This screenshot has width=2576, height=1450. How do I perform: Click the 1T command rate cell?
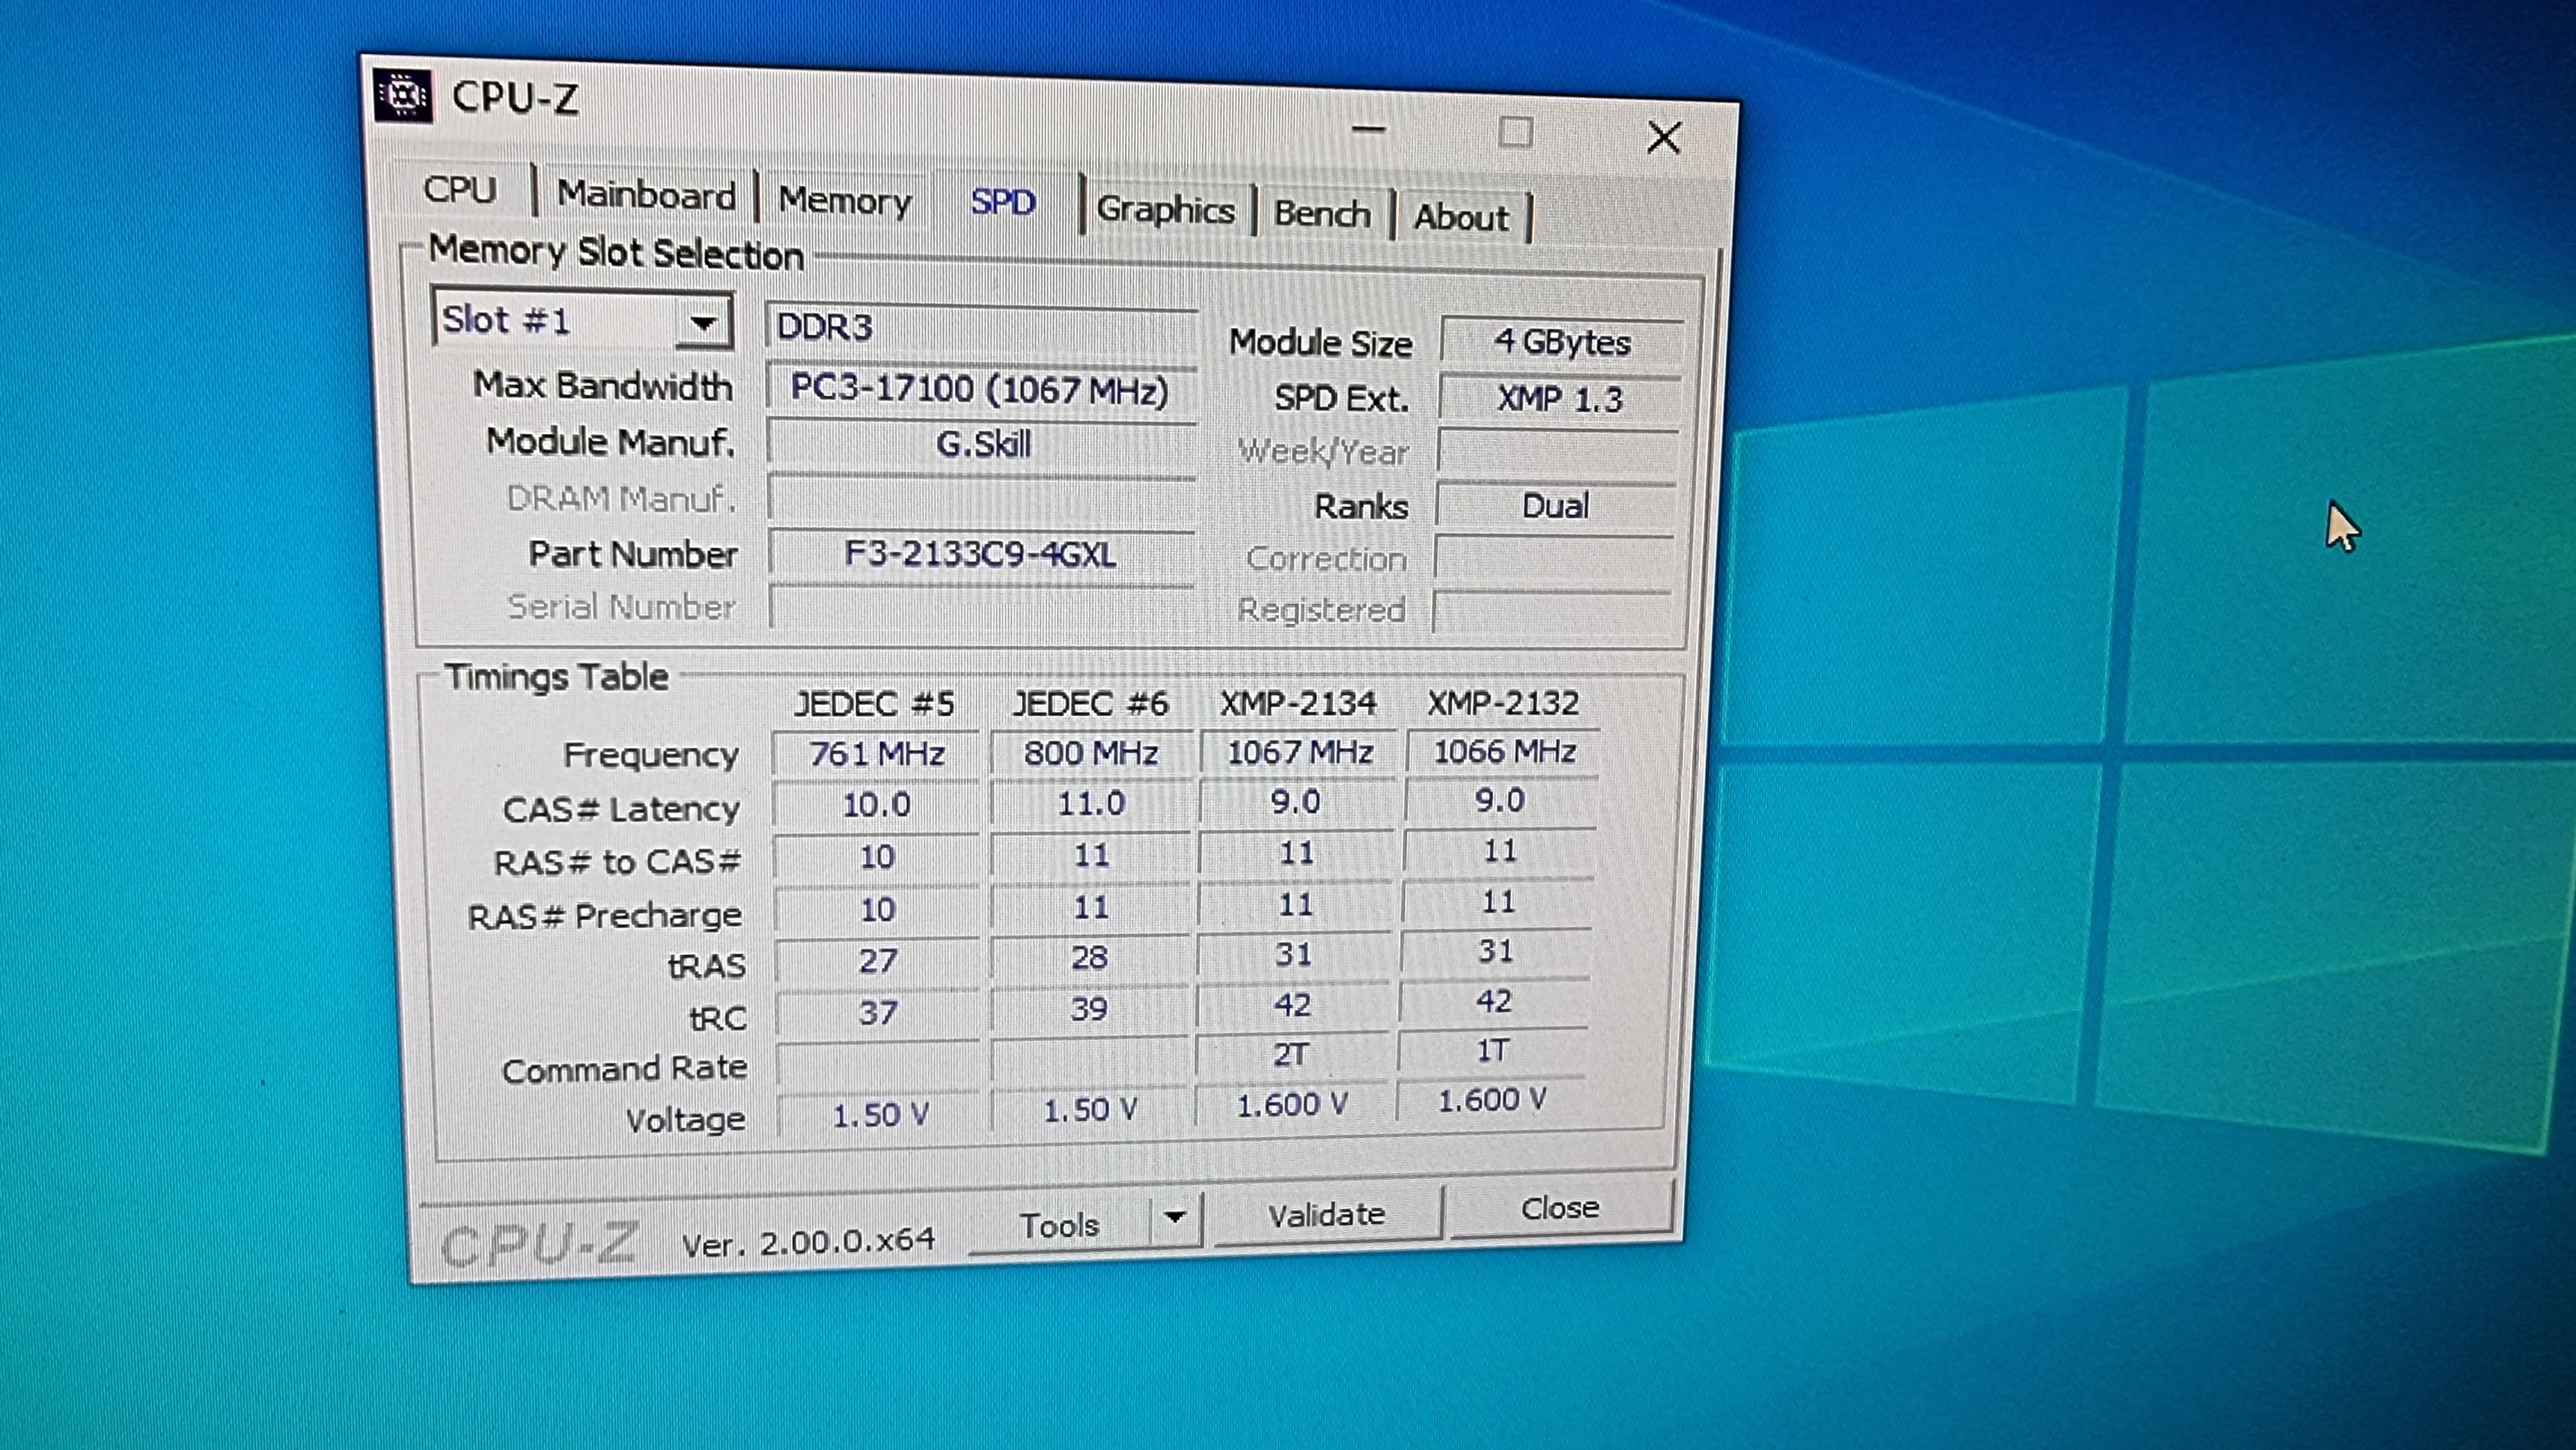[1492, 1051]
